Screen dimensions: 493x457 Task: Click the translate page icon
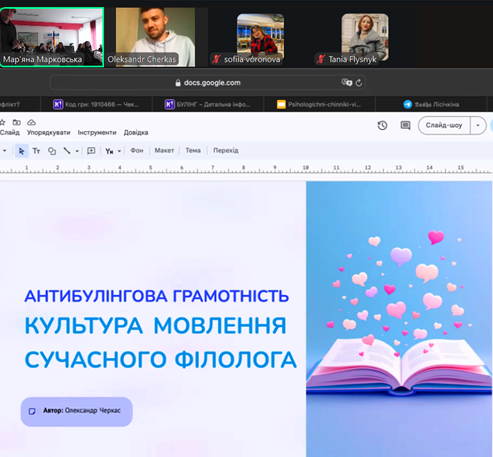pyautogui.click(x=347, y=82)
